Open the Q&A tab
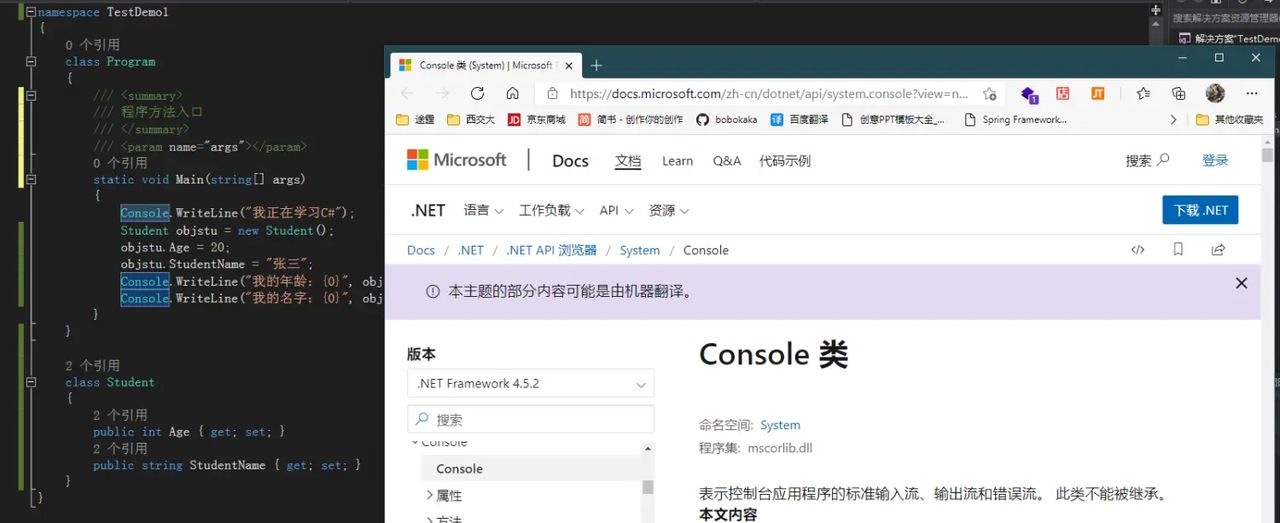 [x=727, y=161]
